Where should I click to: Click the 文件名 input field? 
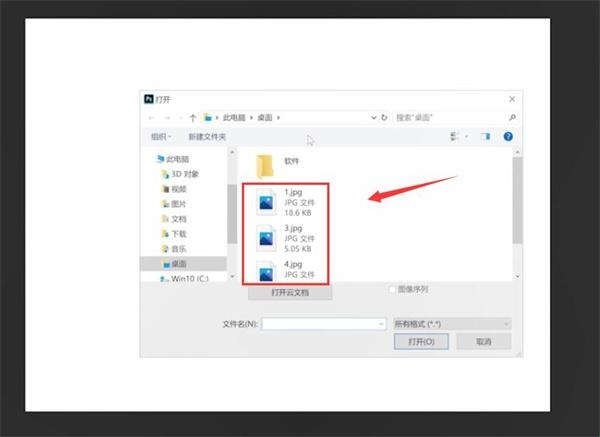click(324, 324)
